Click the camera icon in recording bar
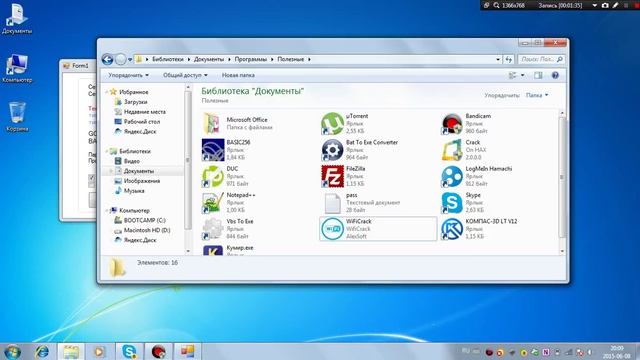Viewport: 640px width, 360px height. [605, 5]
